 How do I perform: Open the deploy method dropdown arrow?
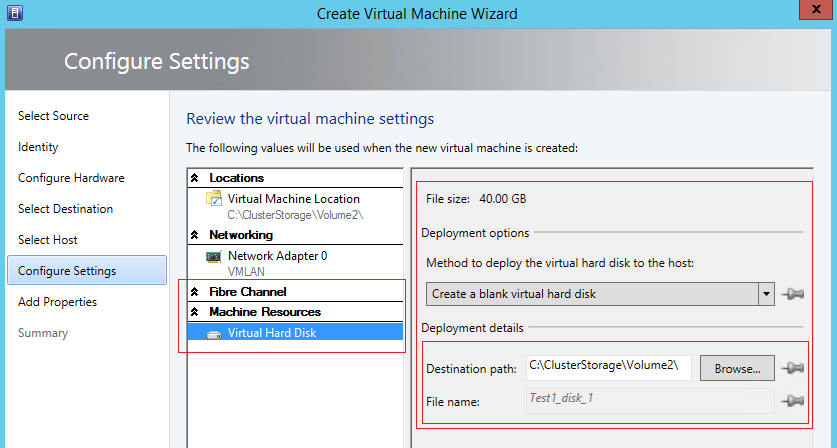(767, 294)
